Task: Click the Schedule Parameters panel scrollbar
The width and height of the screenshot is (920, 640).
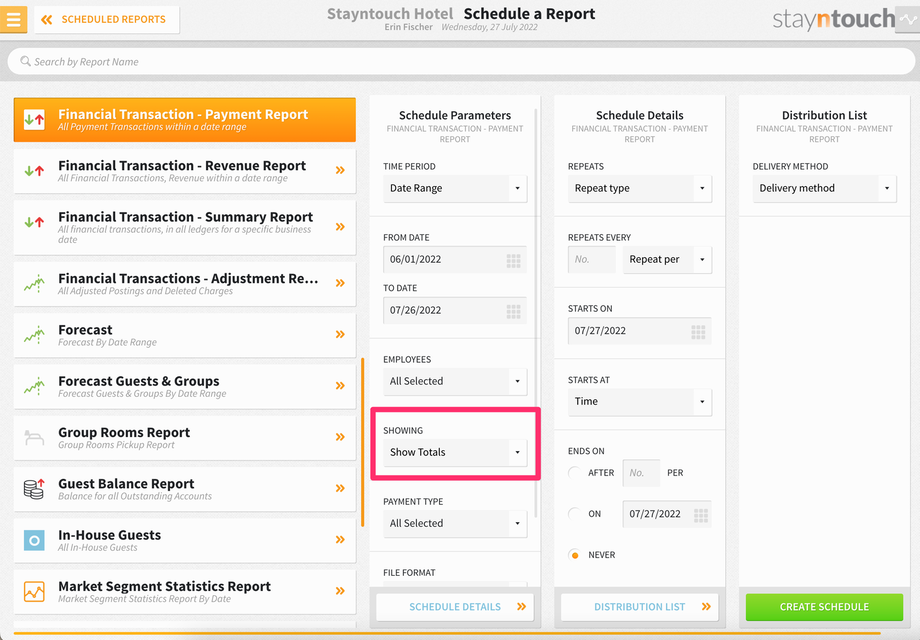Action: (536, 313)
